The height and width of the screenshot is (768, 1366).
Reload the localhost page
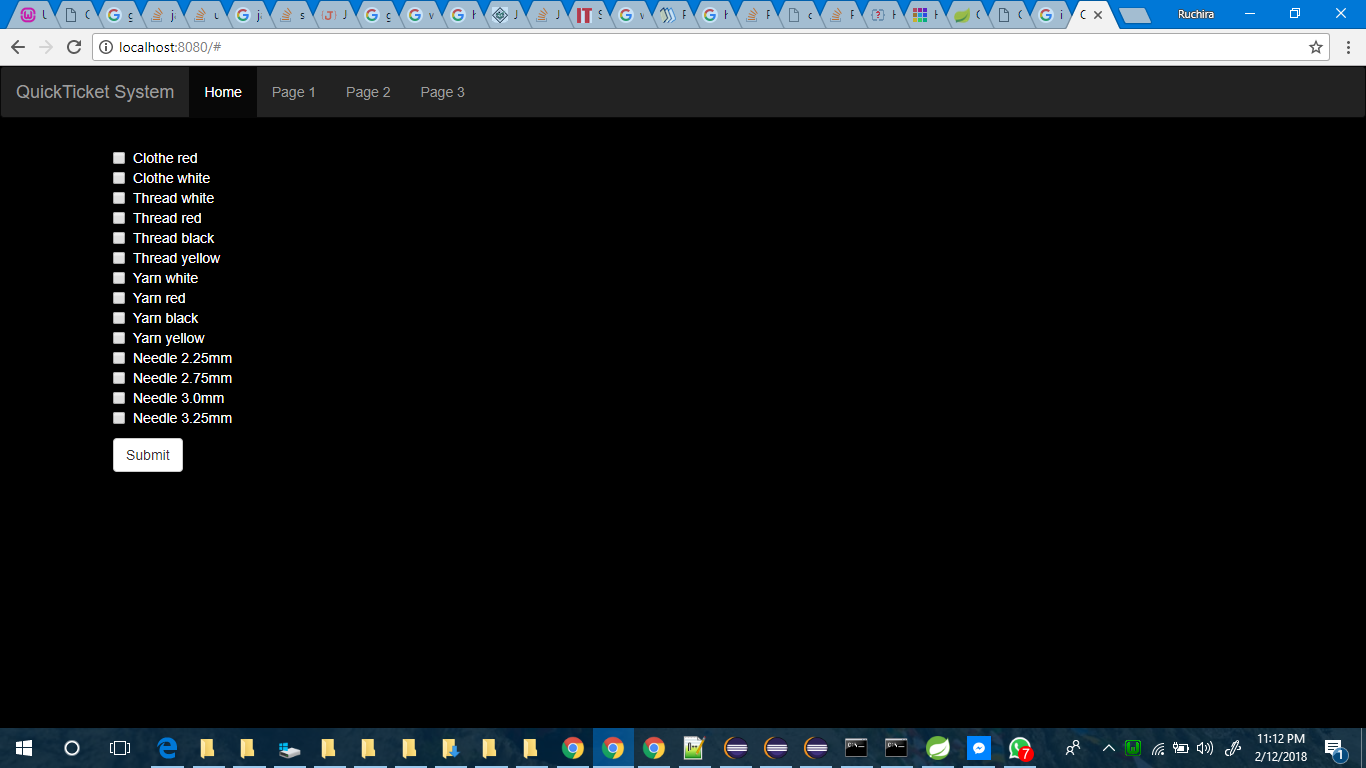coord(73,47)
